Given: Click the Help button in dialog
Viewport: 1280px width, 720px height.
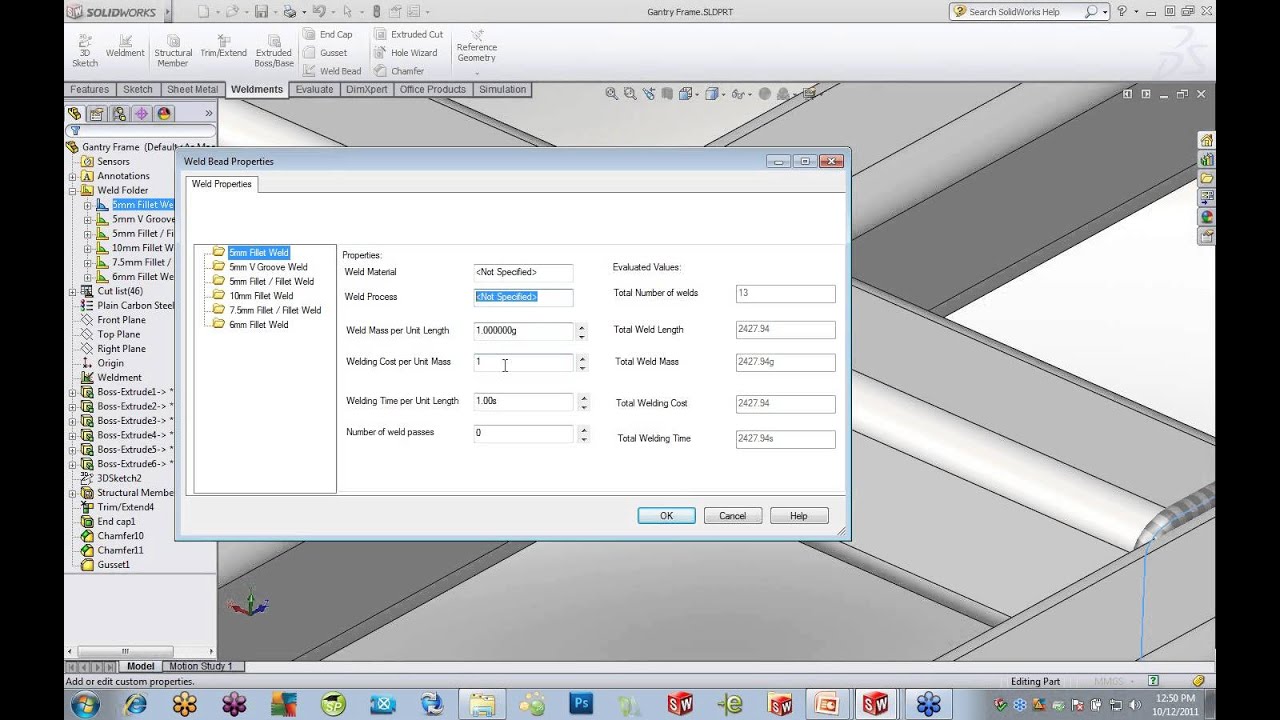Looking at the screenshot, I should pyautogui.click(x=798, y=516).
